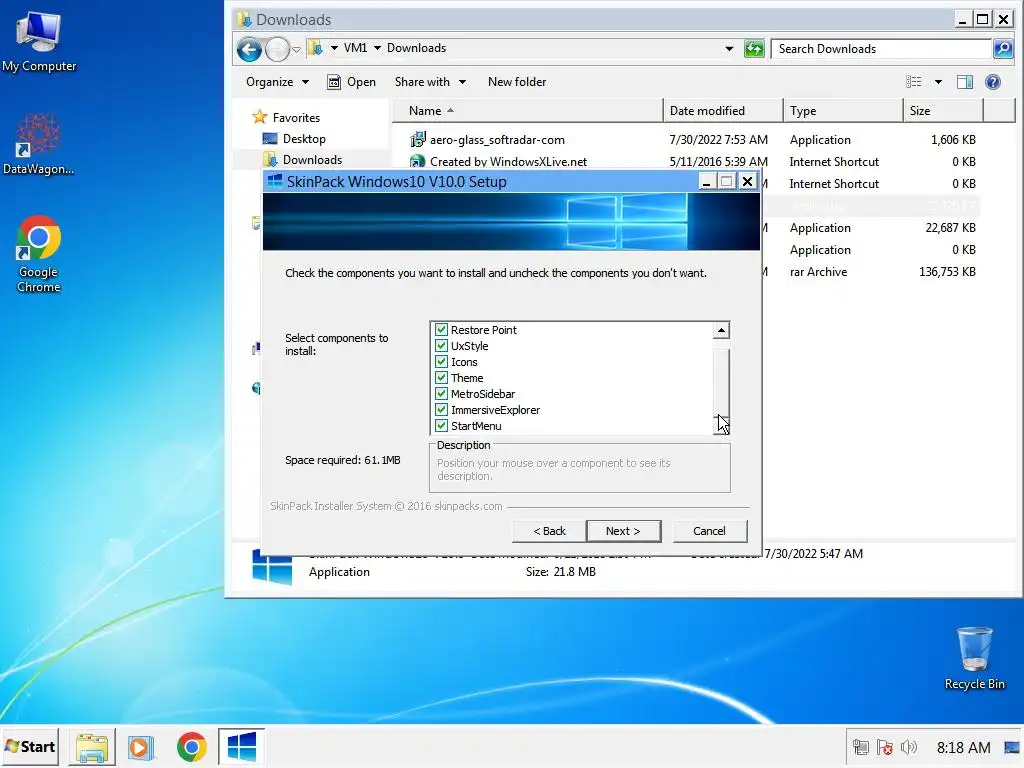Cancel the SkinPack installation

709,531
